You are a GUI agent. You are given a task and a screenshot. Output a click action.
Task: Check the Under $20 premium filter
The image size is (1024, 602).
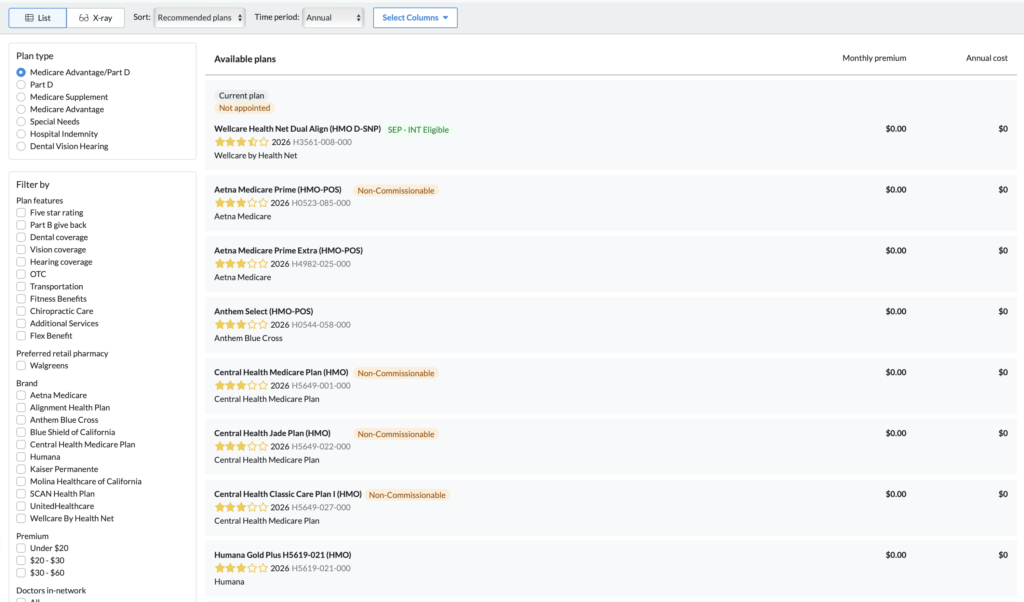coord(22,548)
